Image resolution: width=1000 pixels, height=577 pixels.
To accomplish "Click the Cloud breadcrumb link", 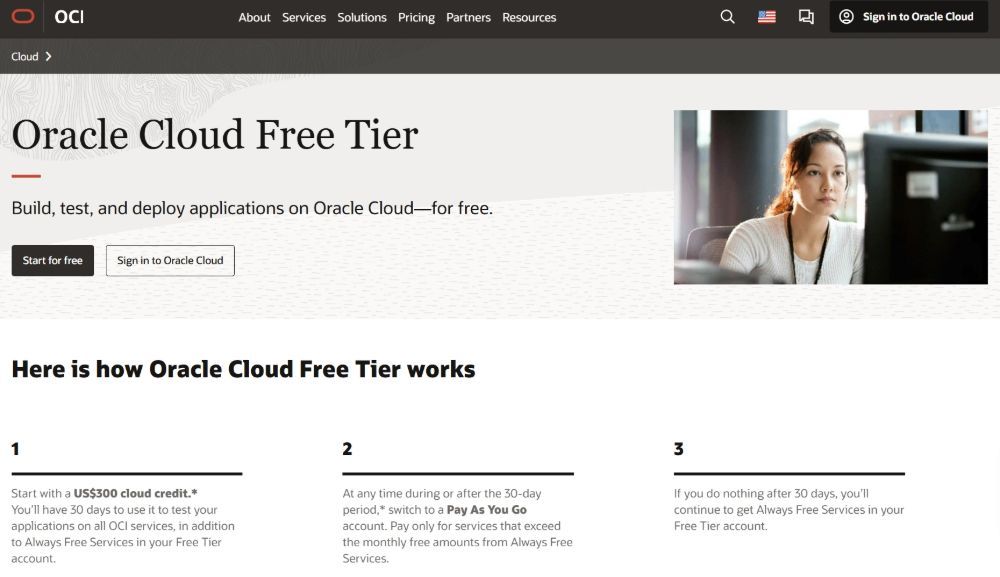I will point(24,57).
